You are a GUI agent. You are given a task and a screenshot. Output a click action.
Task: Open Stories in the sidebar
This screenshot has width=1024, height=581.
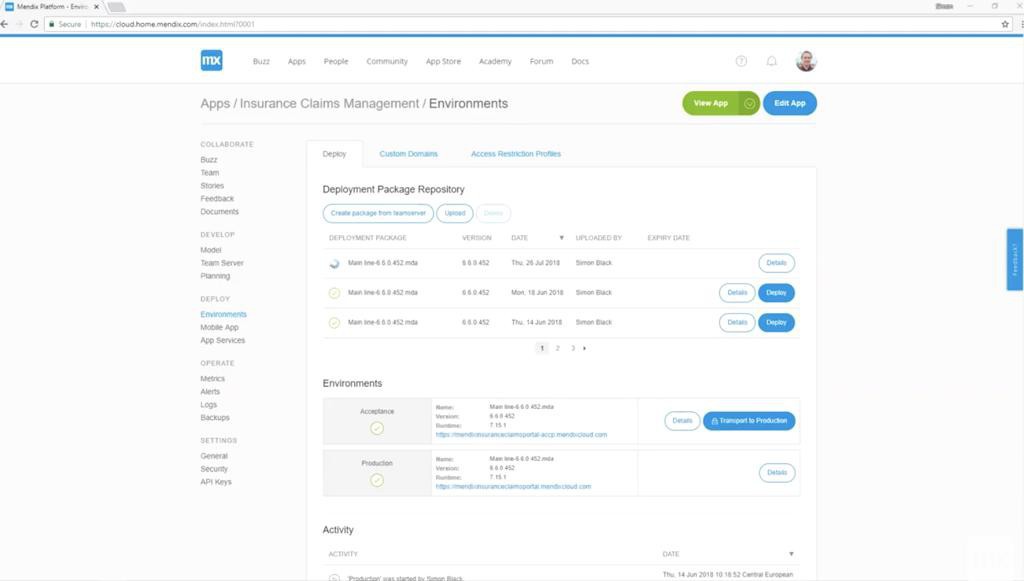click(x=212, y=186)
